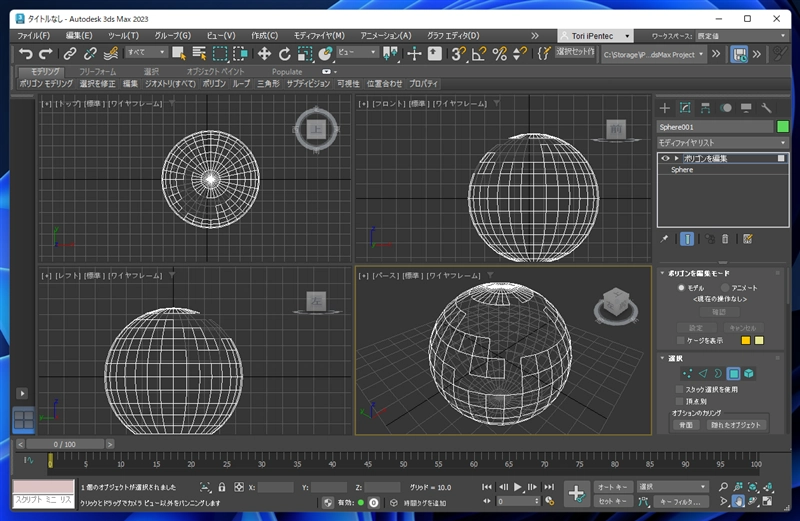This screenshot has width=800, height=521.
Task: Click the キー フィルタ... button
Action: click(680, 502)
